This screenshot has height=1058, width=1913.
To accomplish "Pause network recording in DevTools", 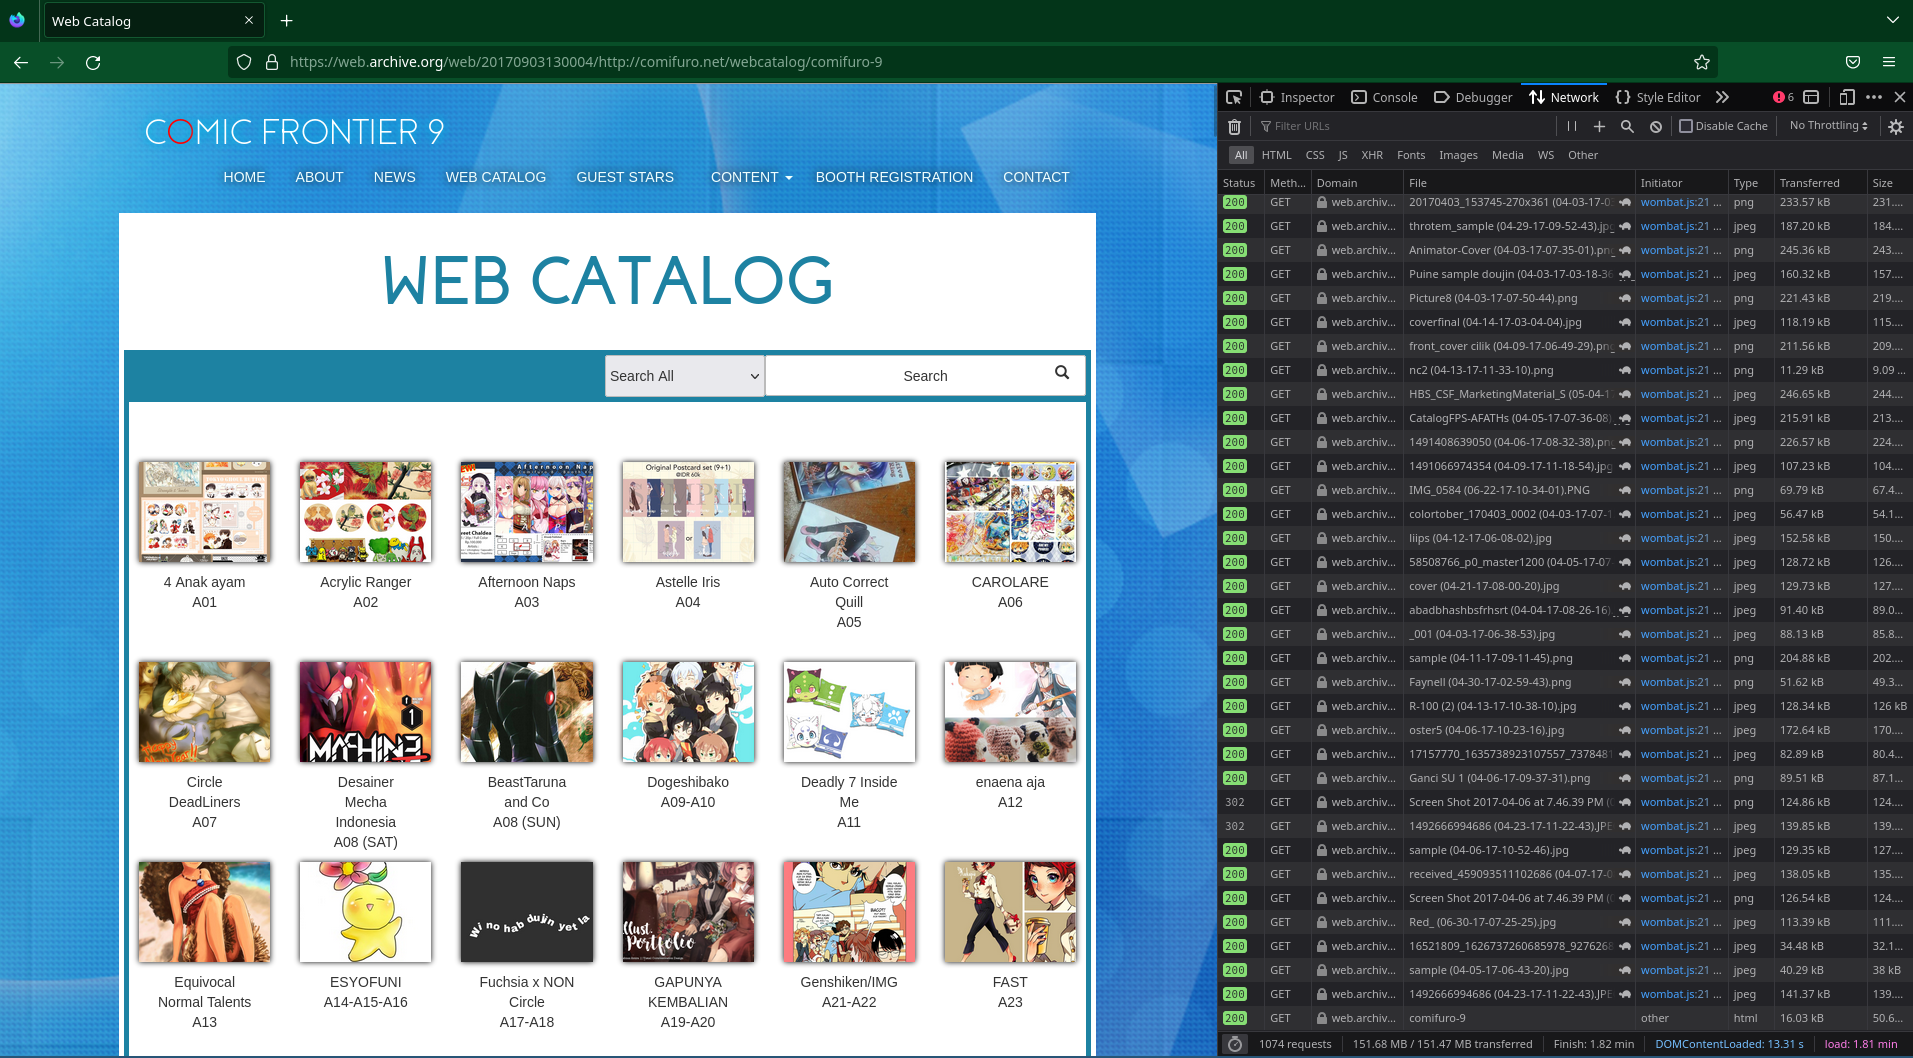I will click(1571, 126).
